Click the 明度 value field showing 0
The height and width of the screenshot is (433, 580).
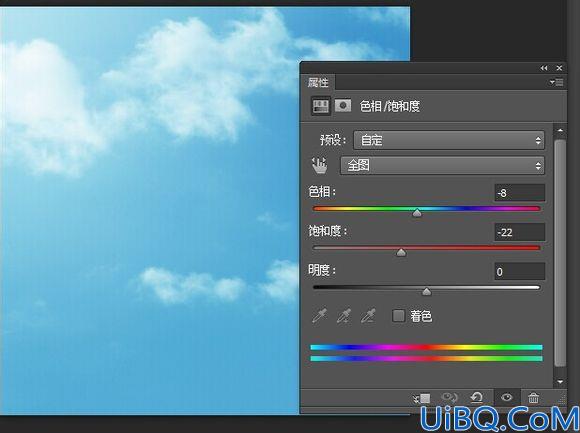[x=519, y=272]
